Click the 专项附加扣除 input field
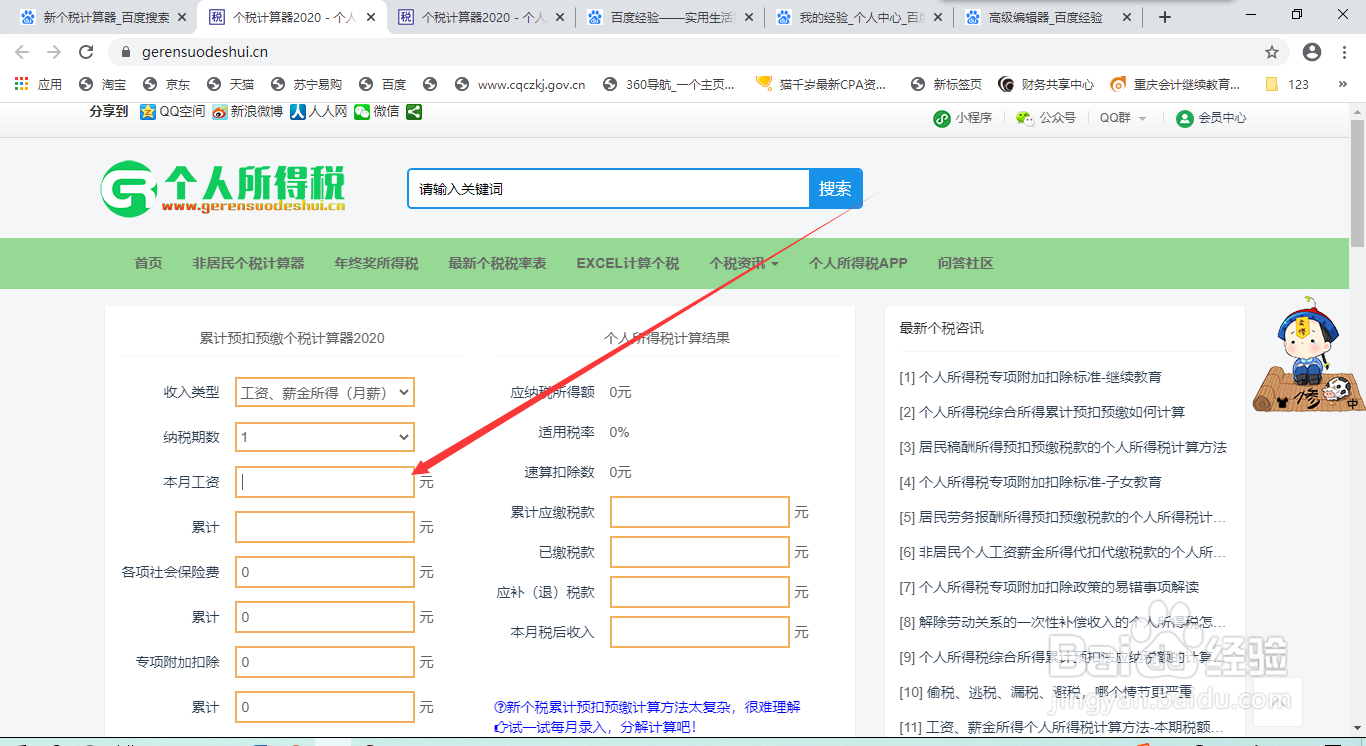The image size is (1366, 746). [325, 662]
